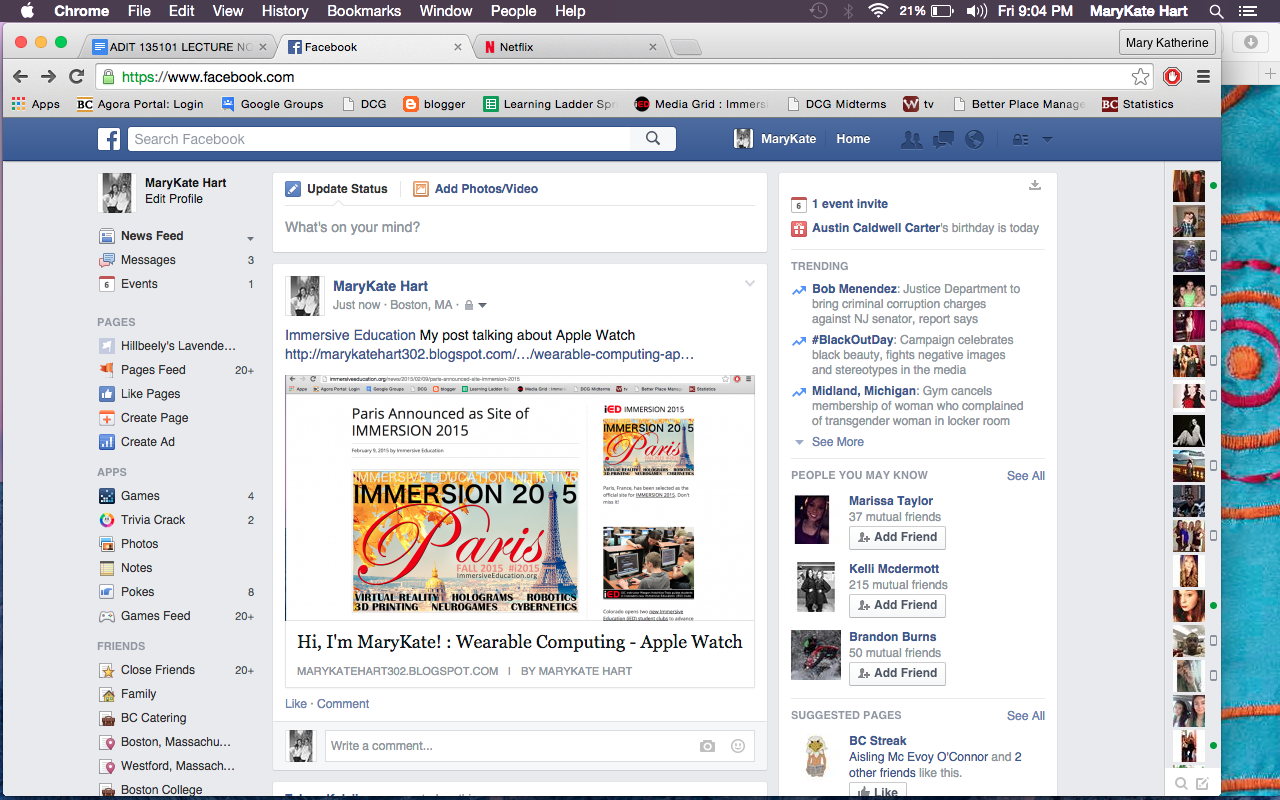Click Edit Profile under MaryKate Hart
Image resolution: width=1280 pixels, height=800 pixels.
tap(174, 199)
